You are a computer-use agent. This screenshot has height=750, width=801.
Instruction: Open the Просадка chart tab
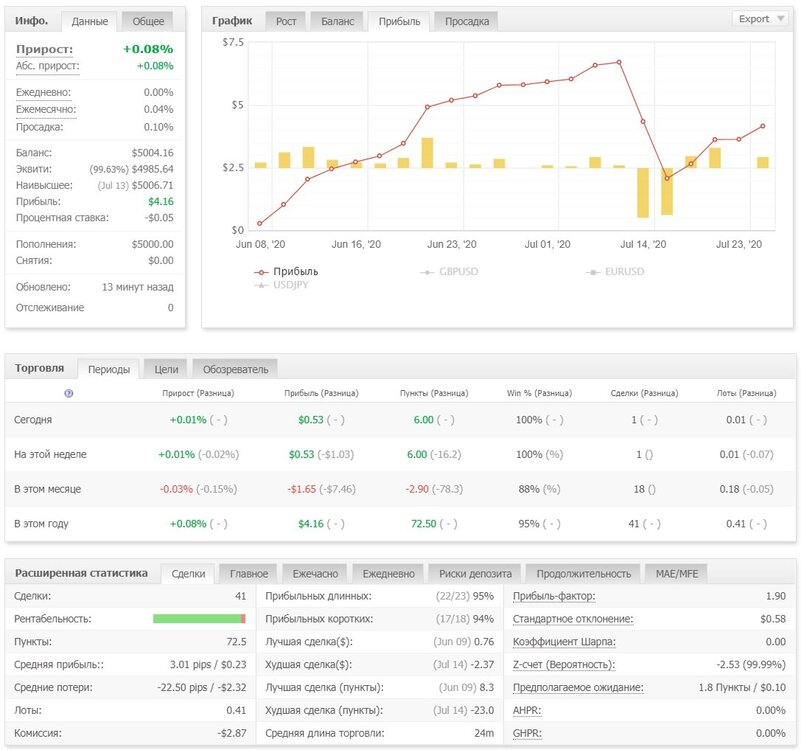click(x=466, y=21)
